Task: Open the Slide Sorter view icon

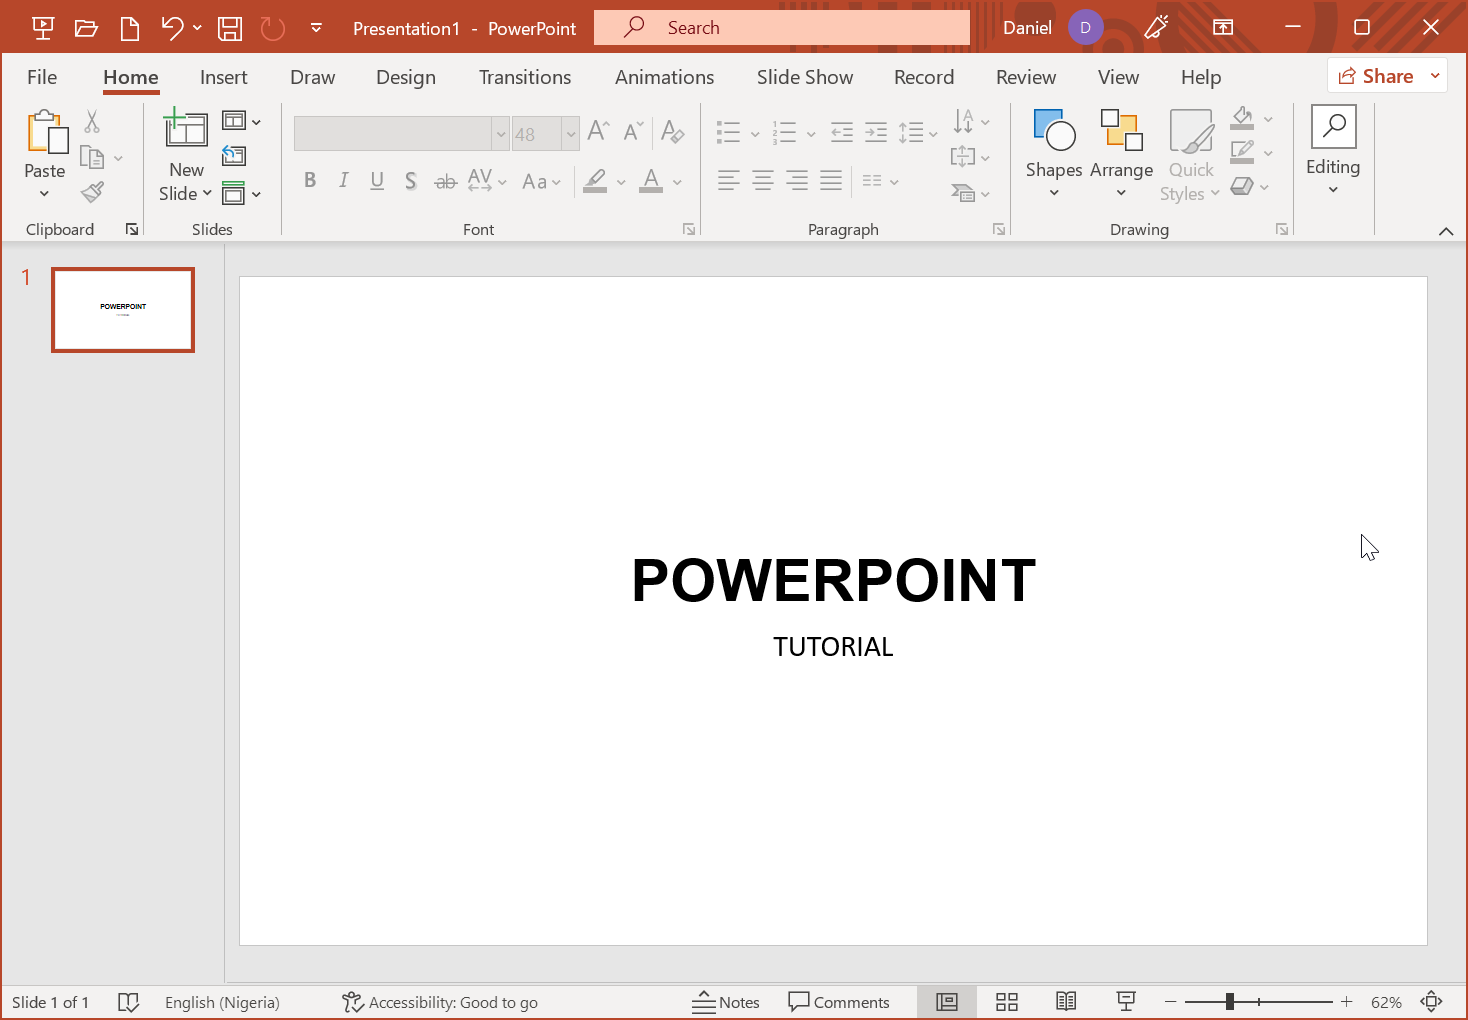Action: click(x=1006, y=1002)
